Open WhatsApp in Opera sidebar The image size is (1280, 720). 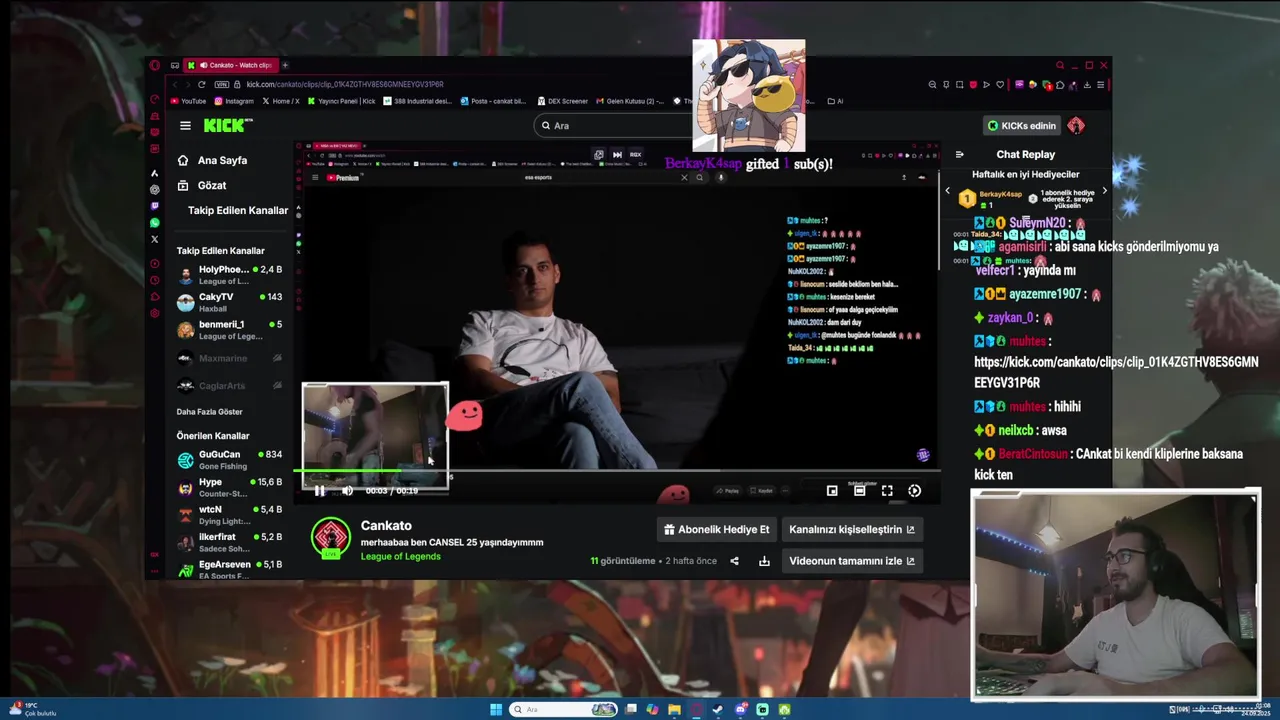pyautogui.click(x=154, y=223)
